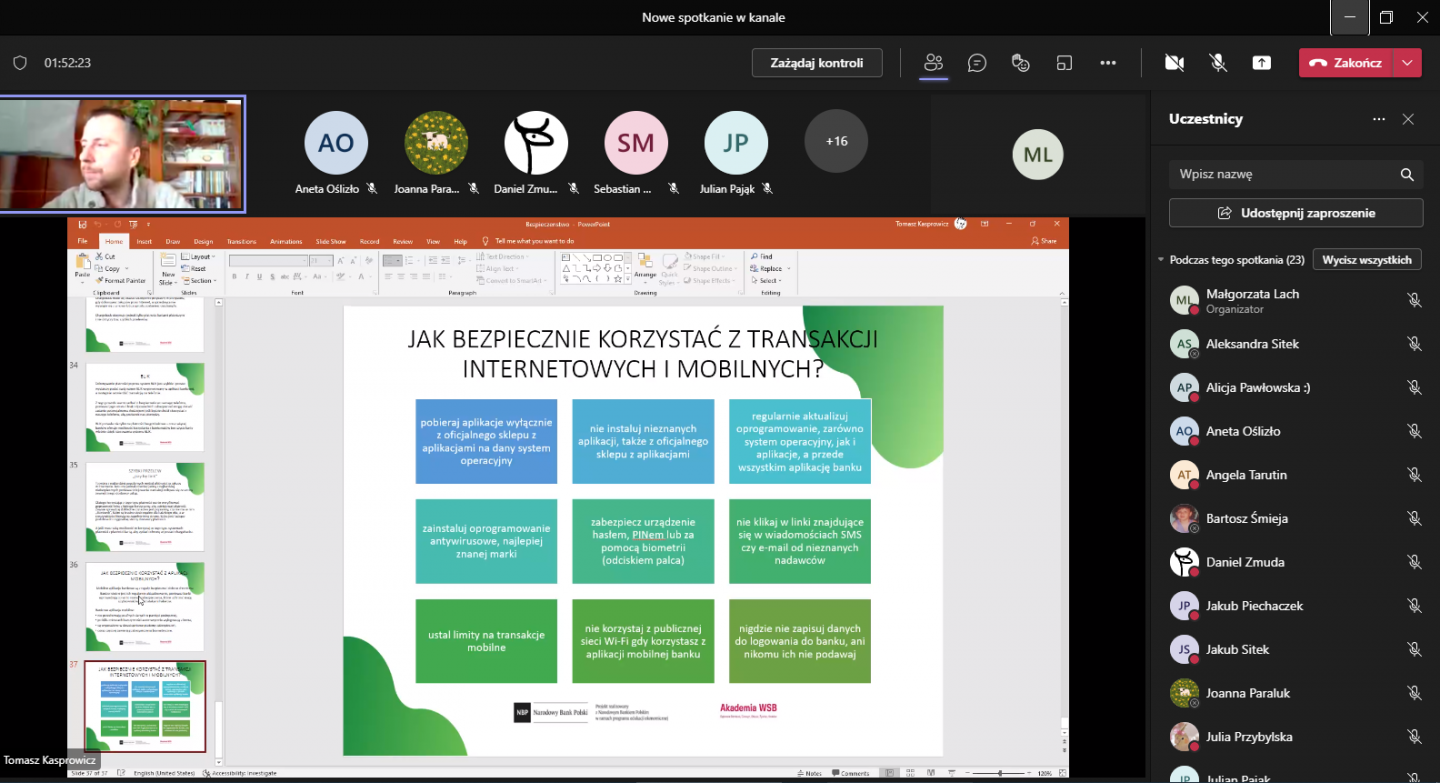Click the Find tool in Editing group

tap(760, 257)
